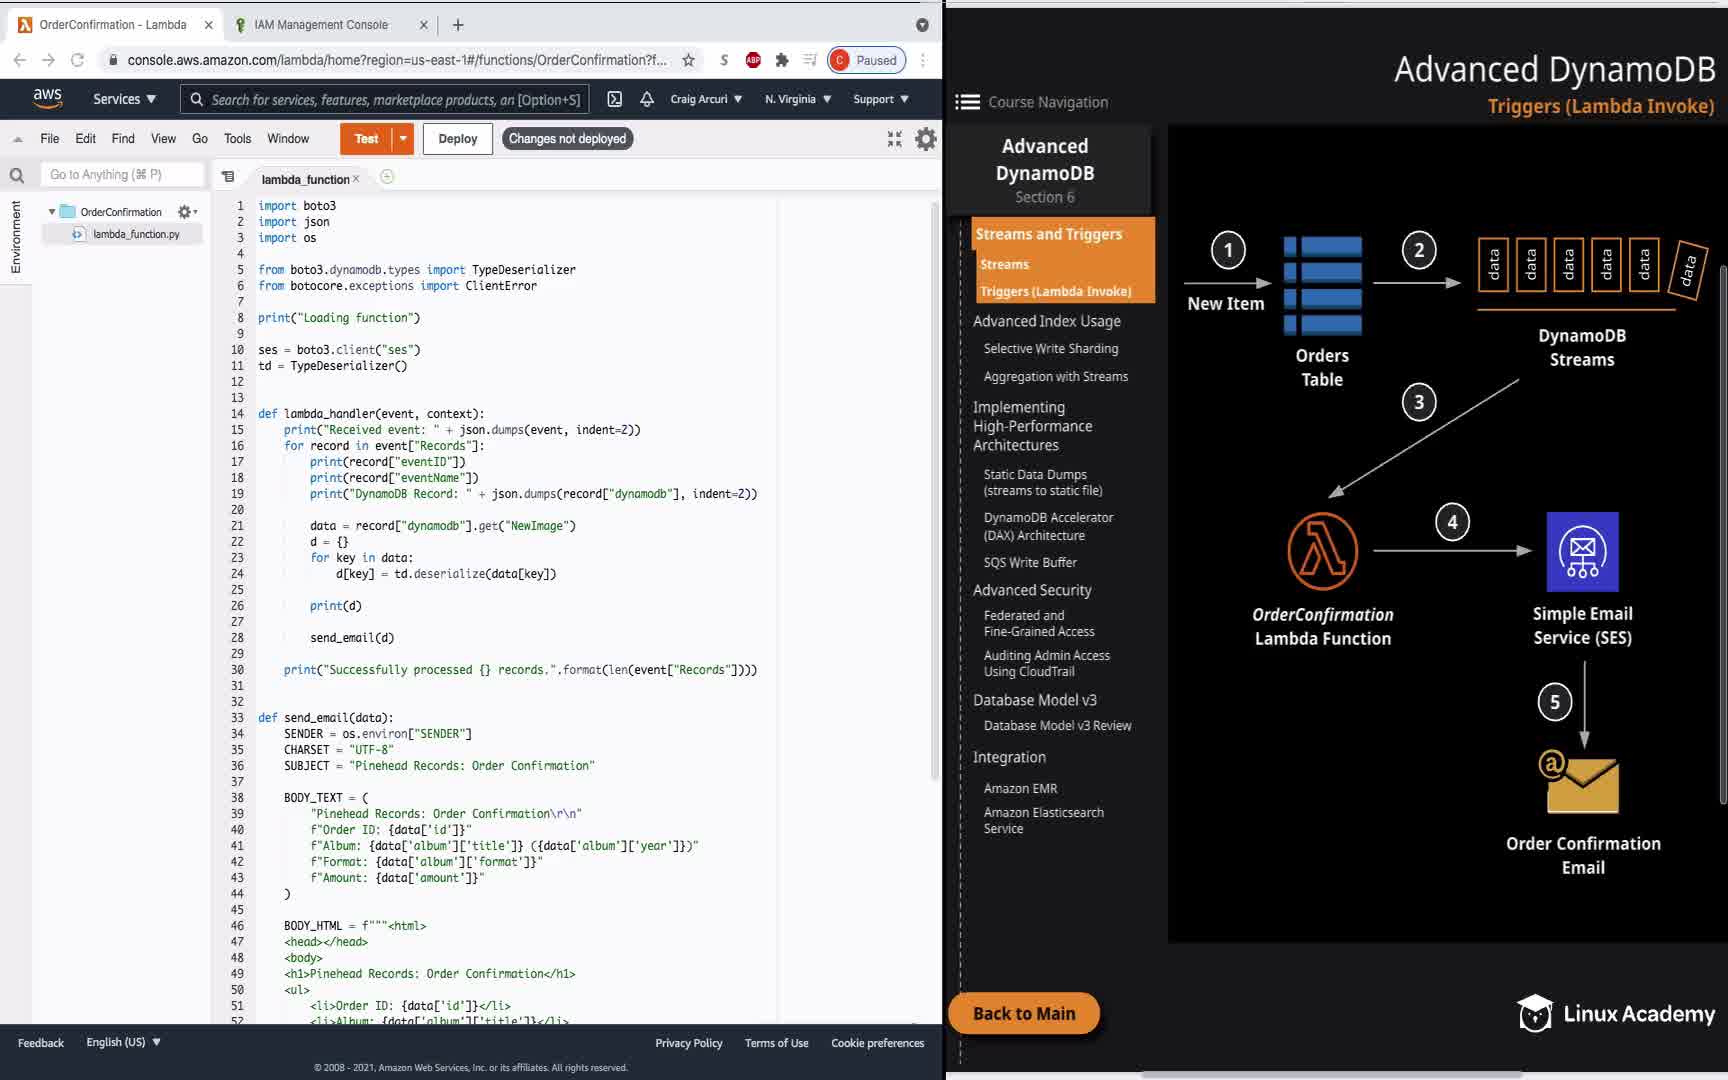Open the Selective Write Sharding lesson
The height and width of the screenshot is (1080, 1728).
(1051, 349)
